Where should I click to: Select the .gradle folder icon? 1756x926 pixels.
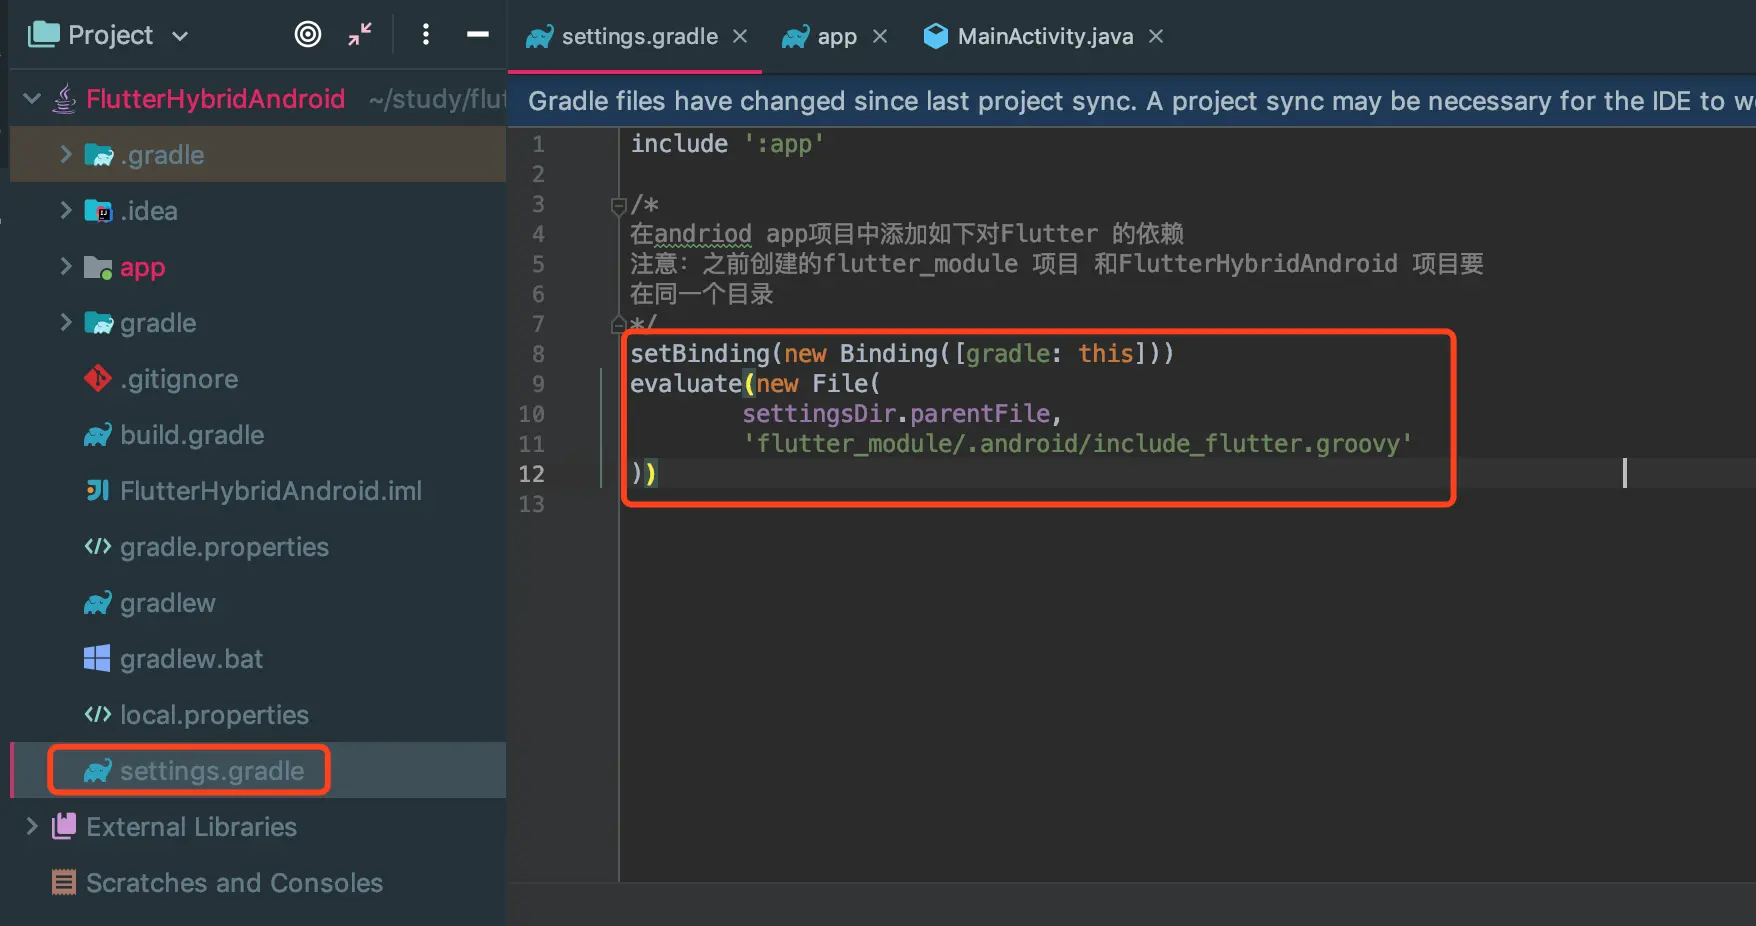[98, 155]
